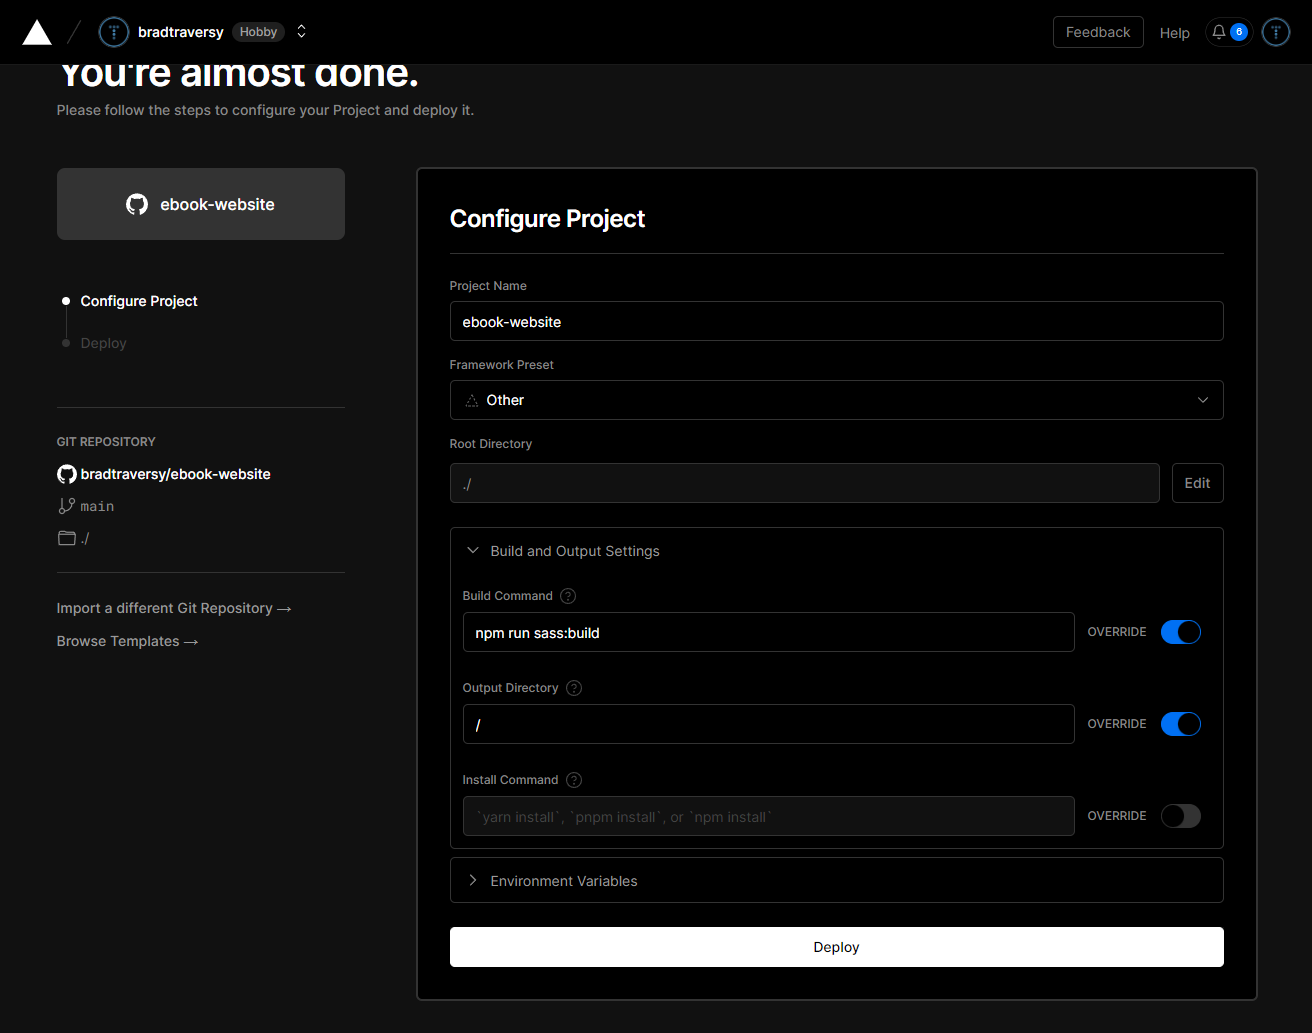Click GitHub icon beside bradtraversy/ebook-website

click(x=67, y=474)
